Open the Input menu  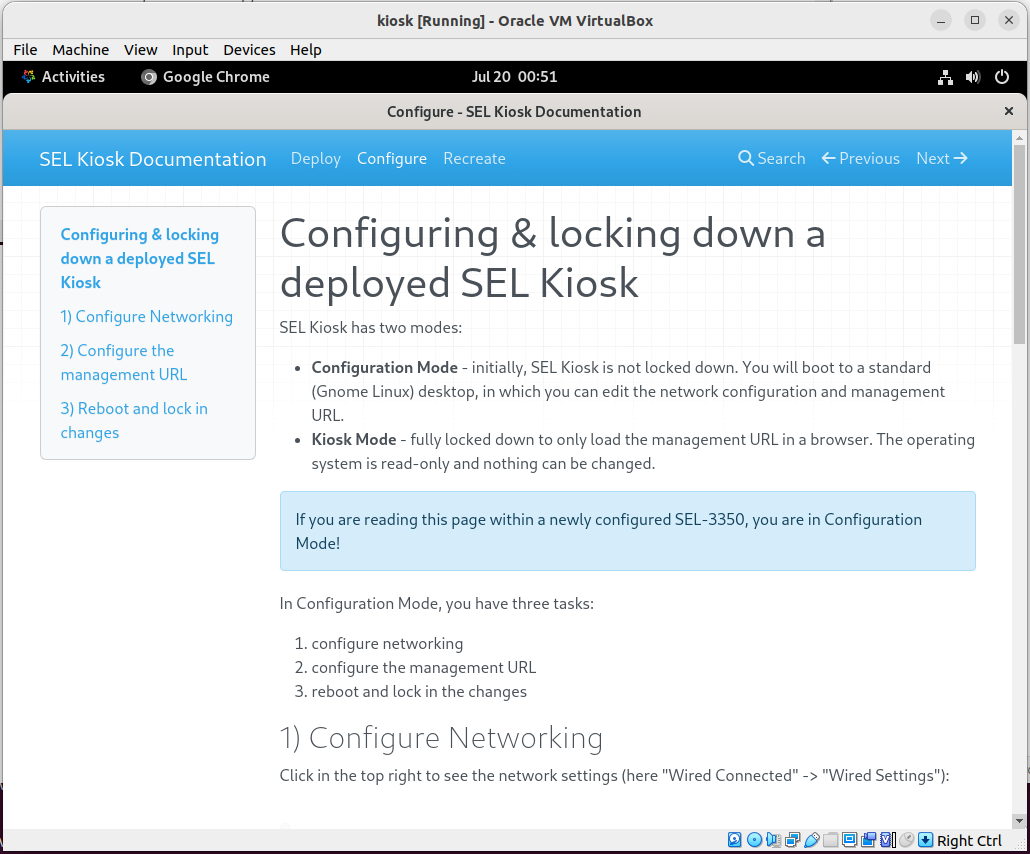(x=190, y=50)
